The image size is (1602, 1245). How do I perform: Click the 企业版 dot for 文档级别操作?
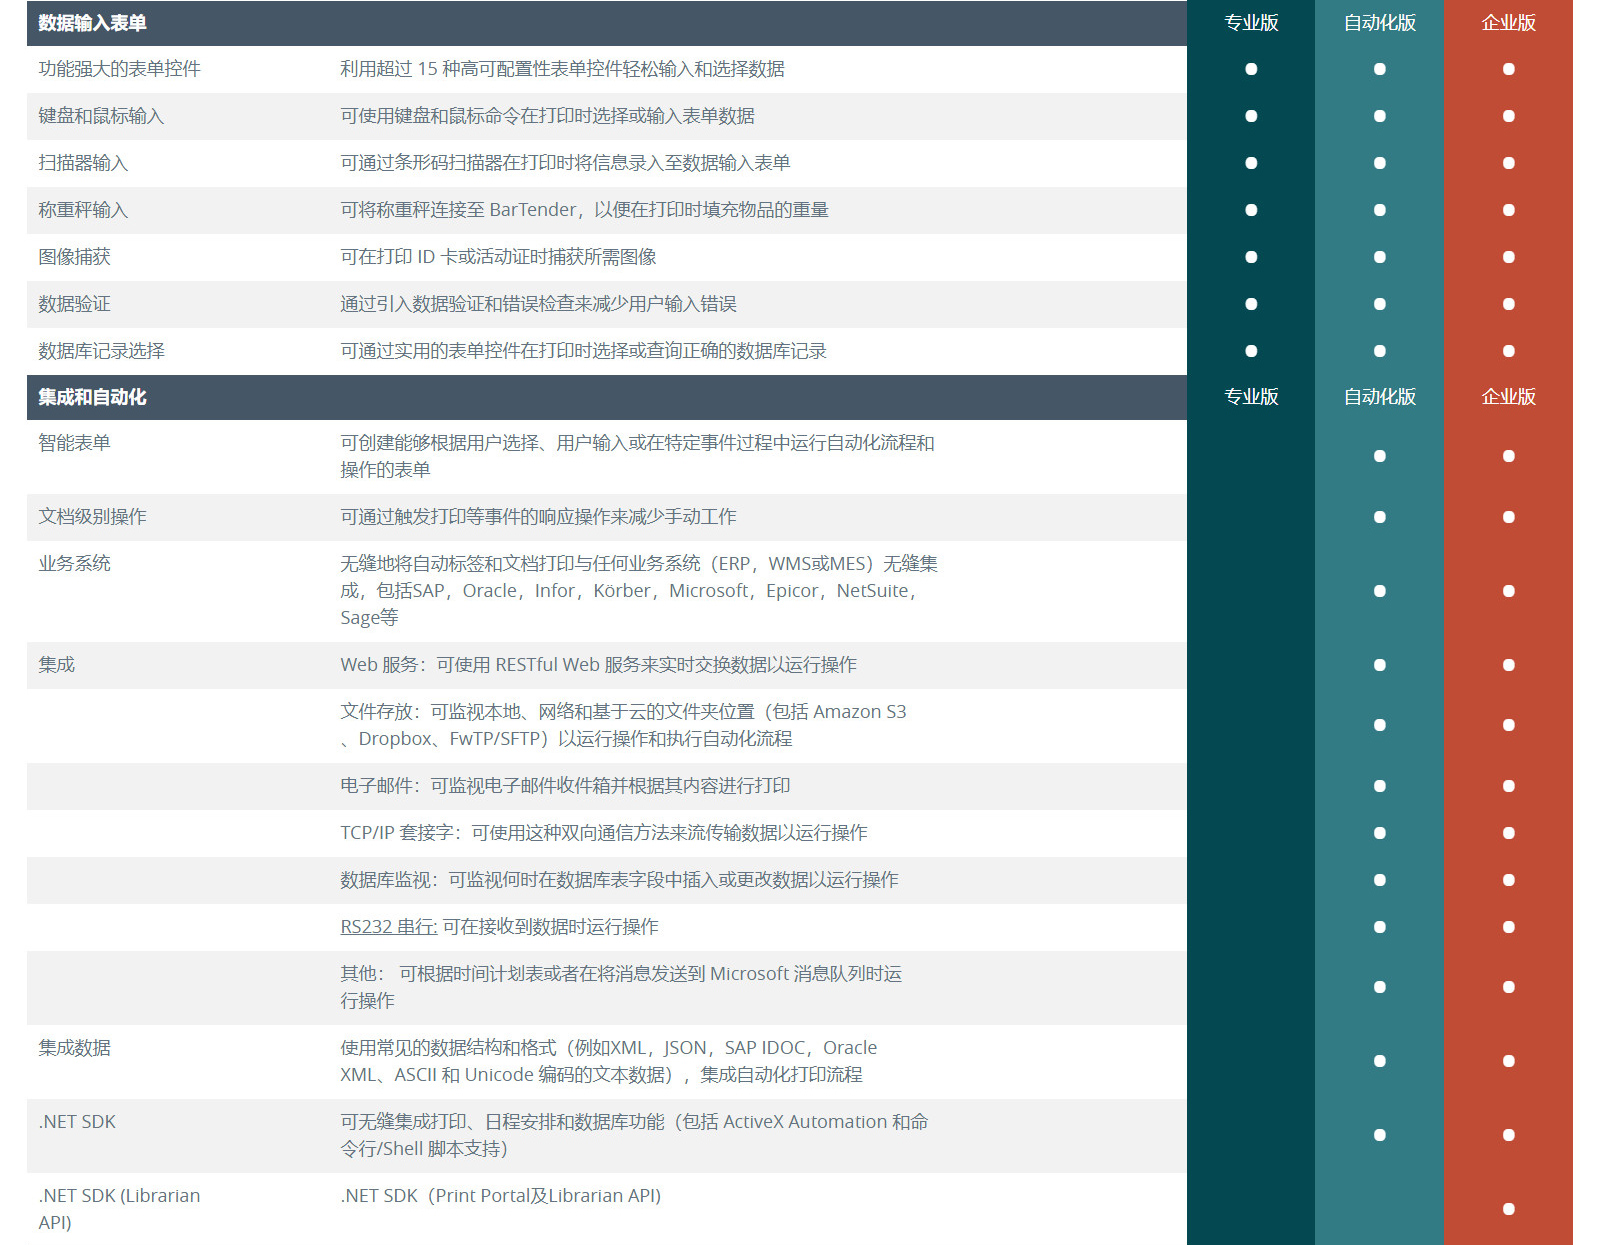(1509, 517)
